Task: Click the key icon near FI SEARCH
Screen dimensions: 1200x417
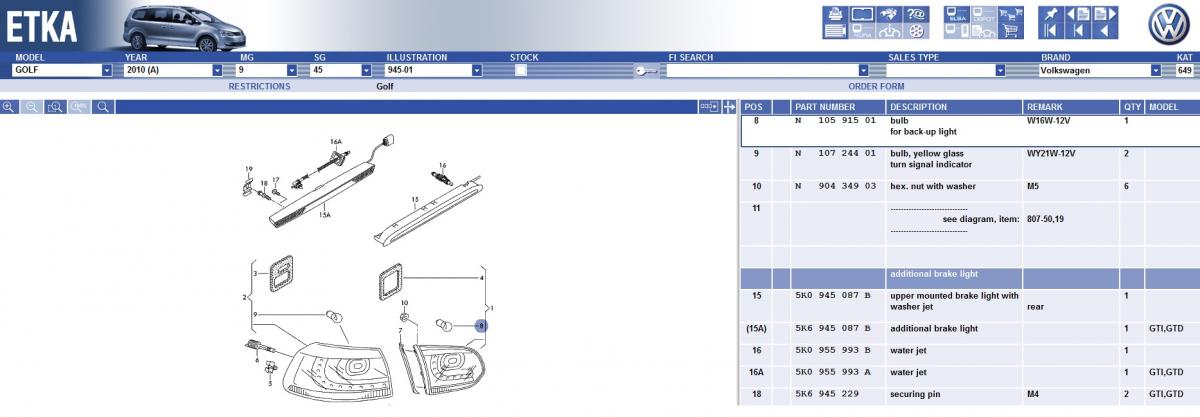Action: click(x=647, y=71)
